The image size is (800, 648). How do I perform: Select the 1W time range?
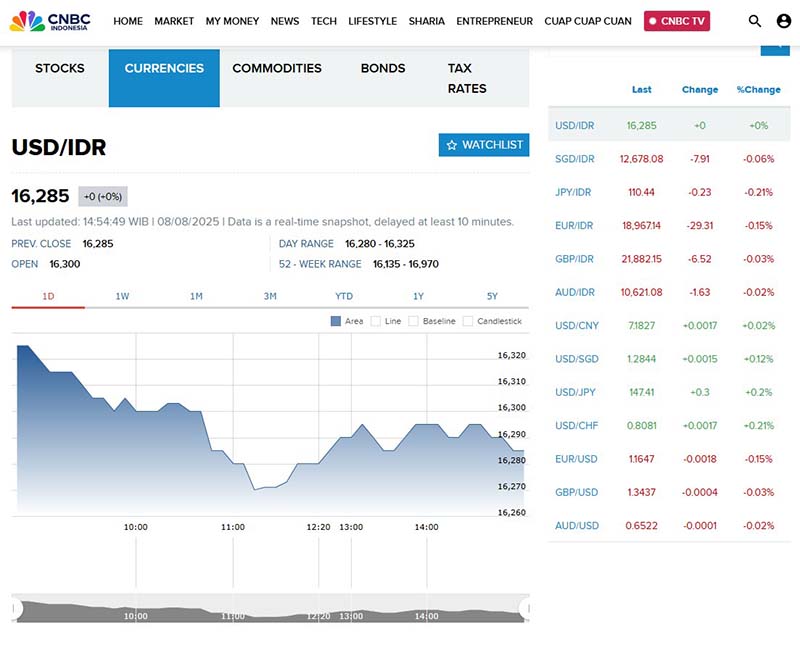click(x=122, y=296)
